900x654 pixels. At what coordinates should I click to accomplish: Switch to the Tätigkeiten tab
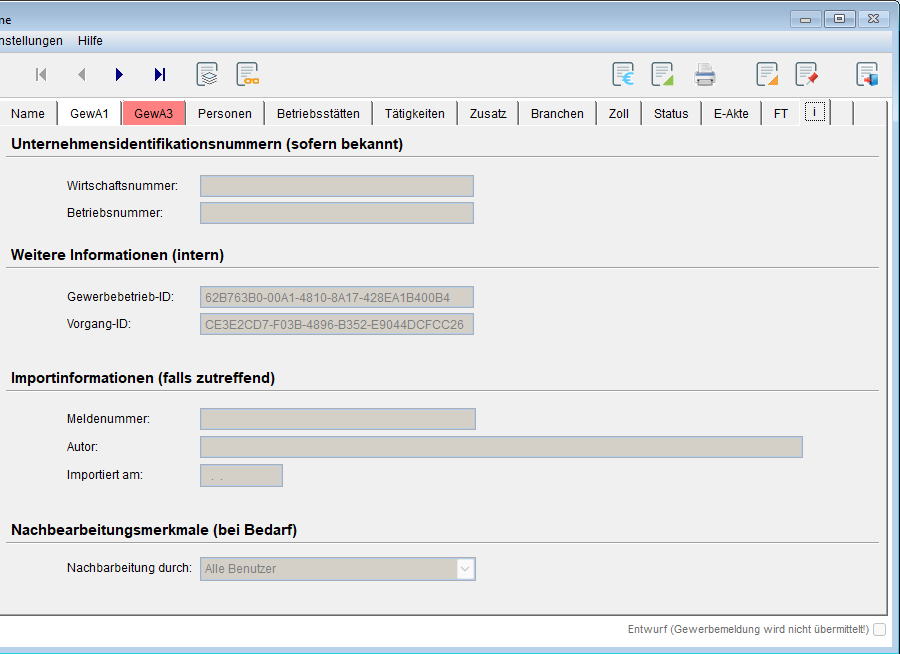pyautogui.click(x=414, y=113)
